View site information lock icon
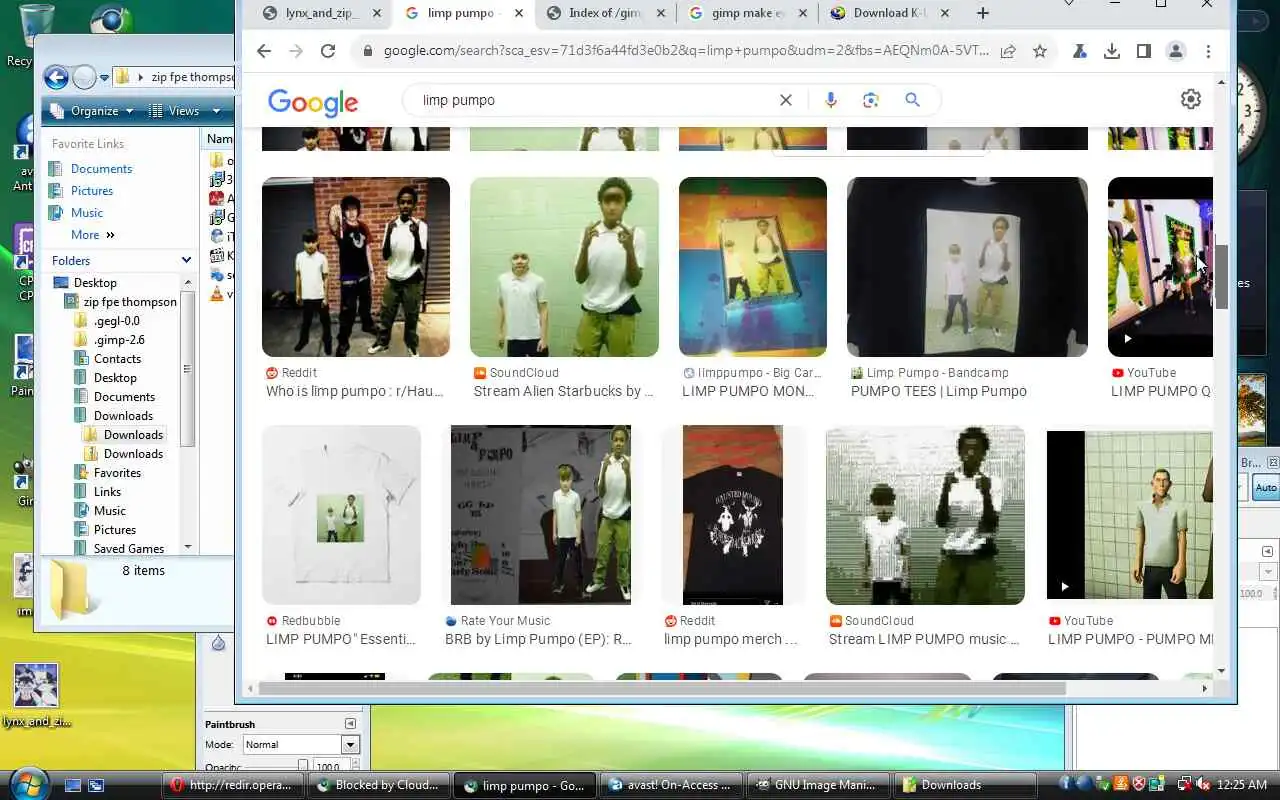Viewport: 1280px width, 800px height. (368, 51)
